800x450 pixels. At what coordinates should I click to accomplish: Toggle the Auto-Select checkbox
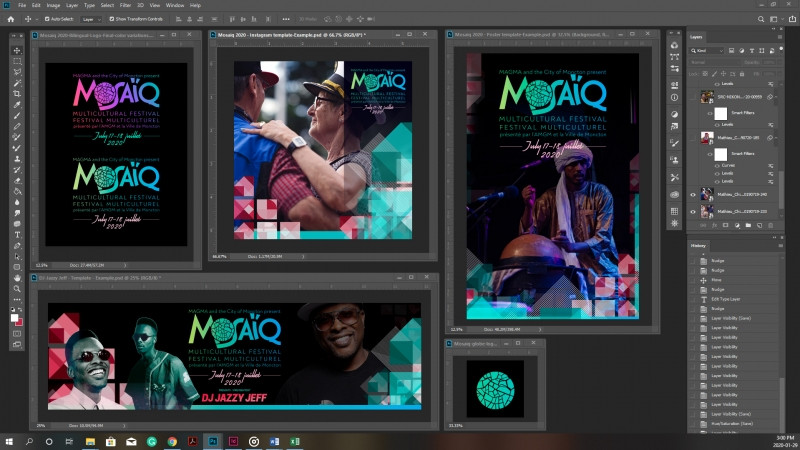pos(47,19)
